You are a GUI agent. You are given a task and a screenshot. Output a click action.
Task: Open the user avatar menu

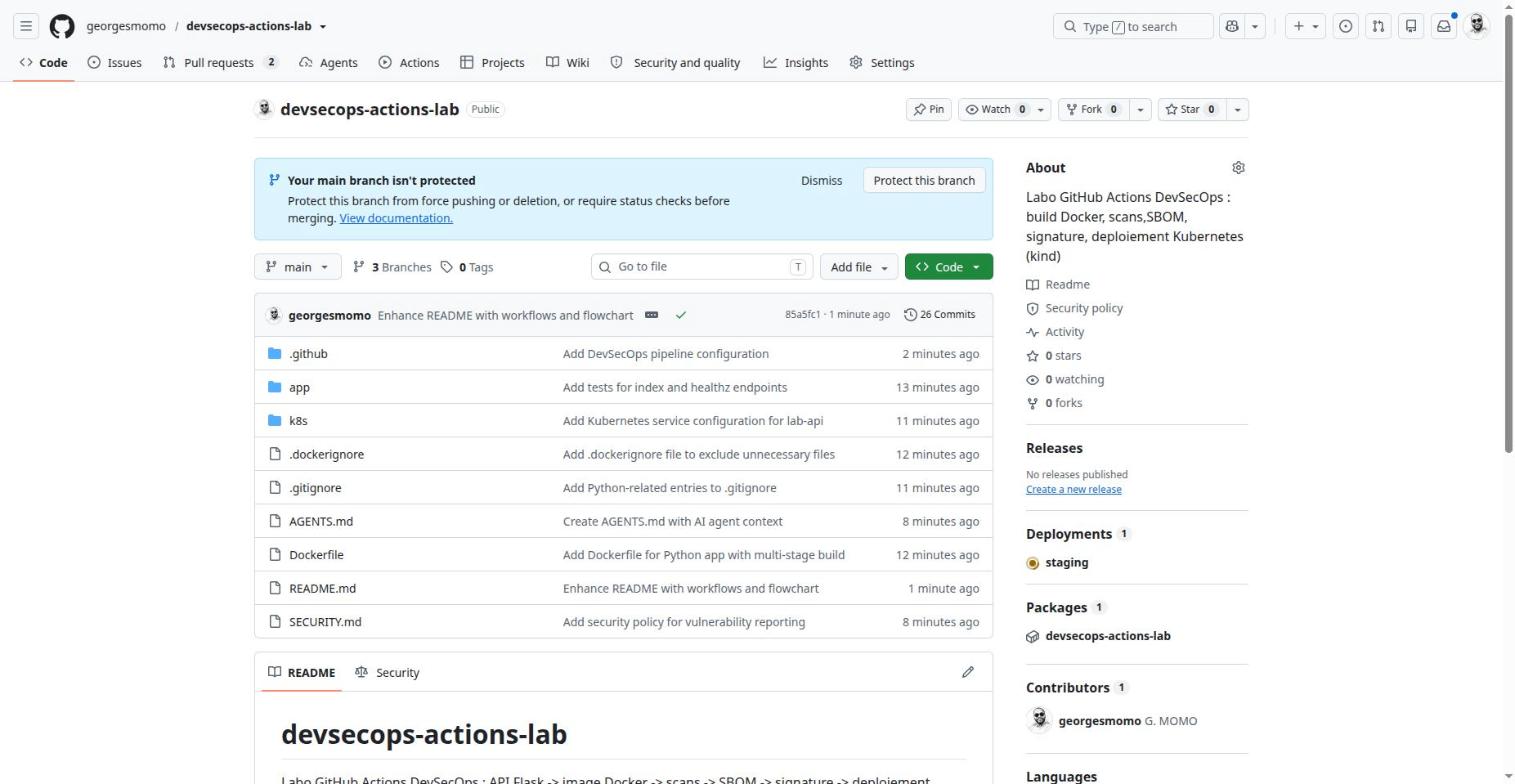[1477, 26]
